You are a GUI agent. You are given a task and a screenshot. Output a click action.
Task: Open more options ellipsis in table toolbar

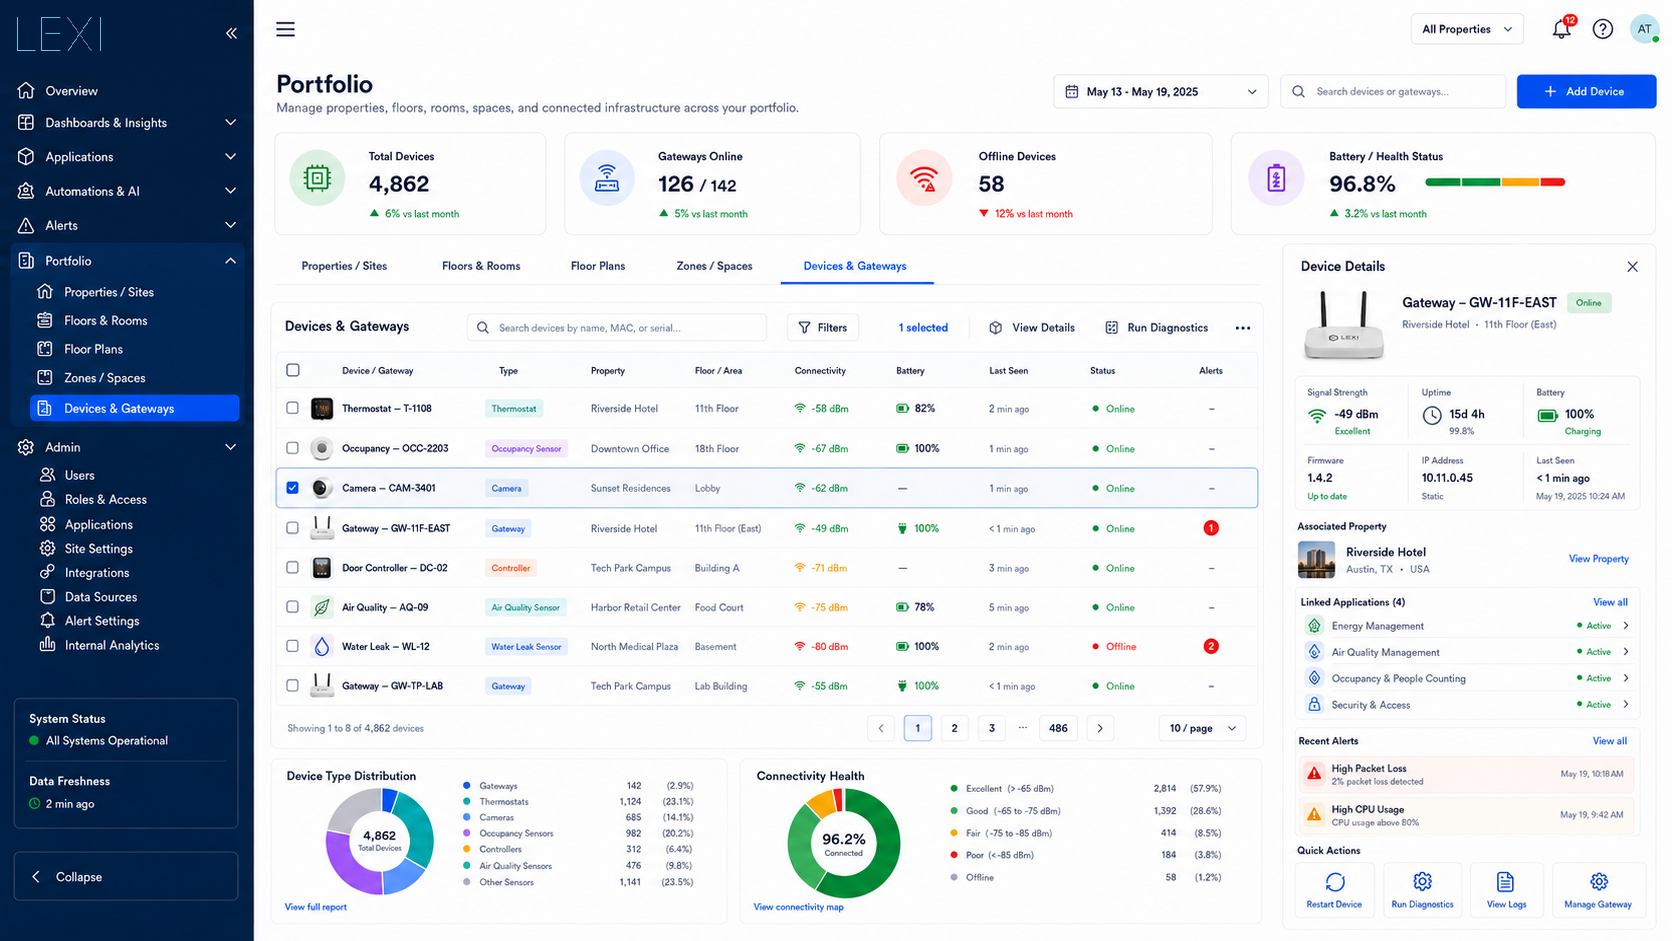point(1242,328)
